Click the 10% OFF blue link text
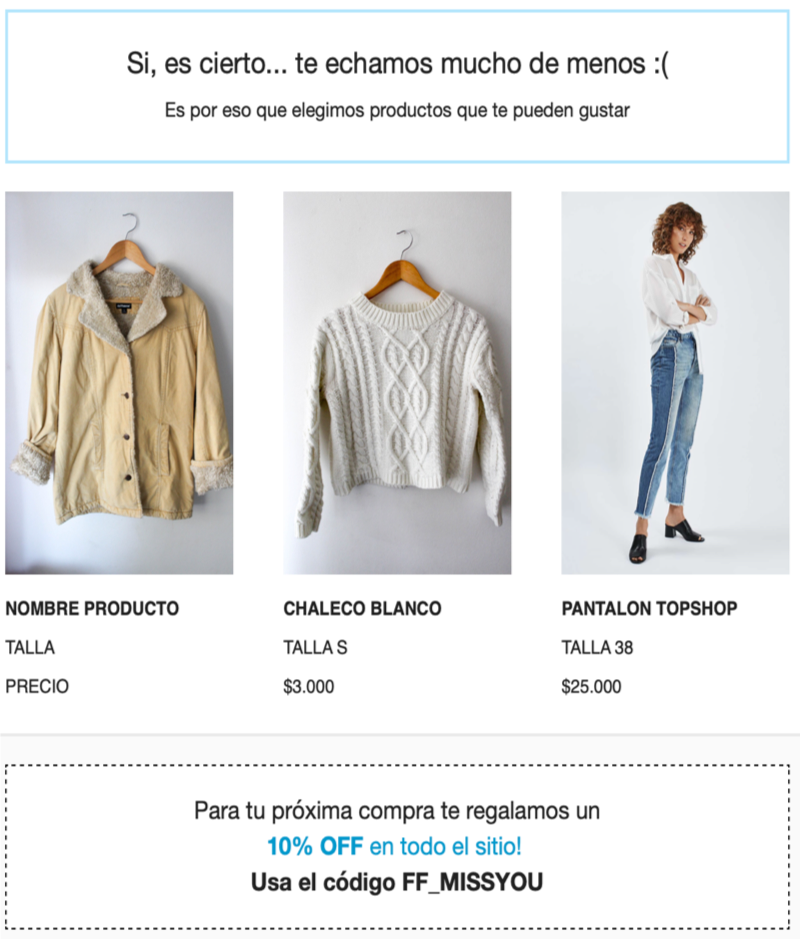The height and width of the screenshot is (939, 800). (315, 846)
